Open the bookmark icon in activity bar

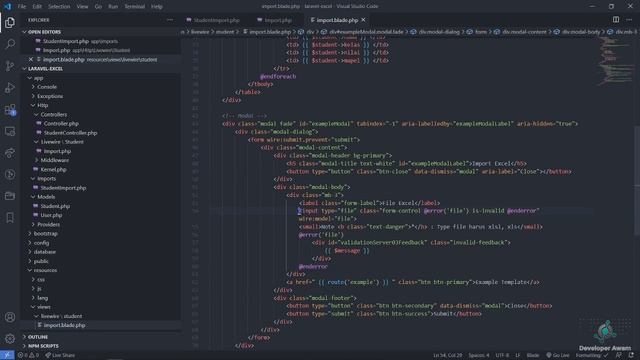point(10,218)
